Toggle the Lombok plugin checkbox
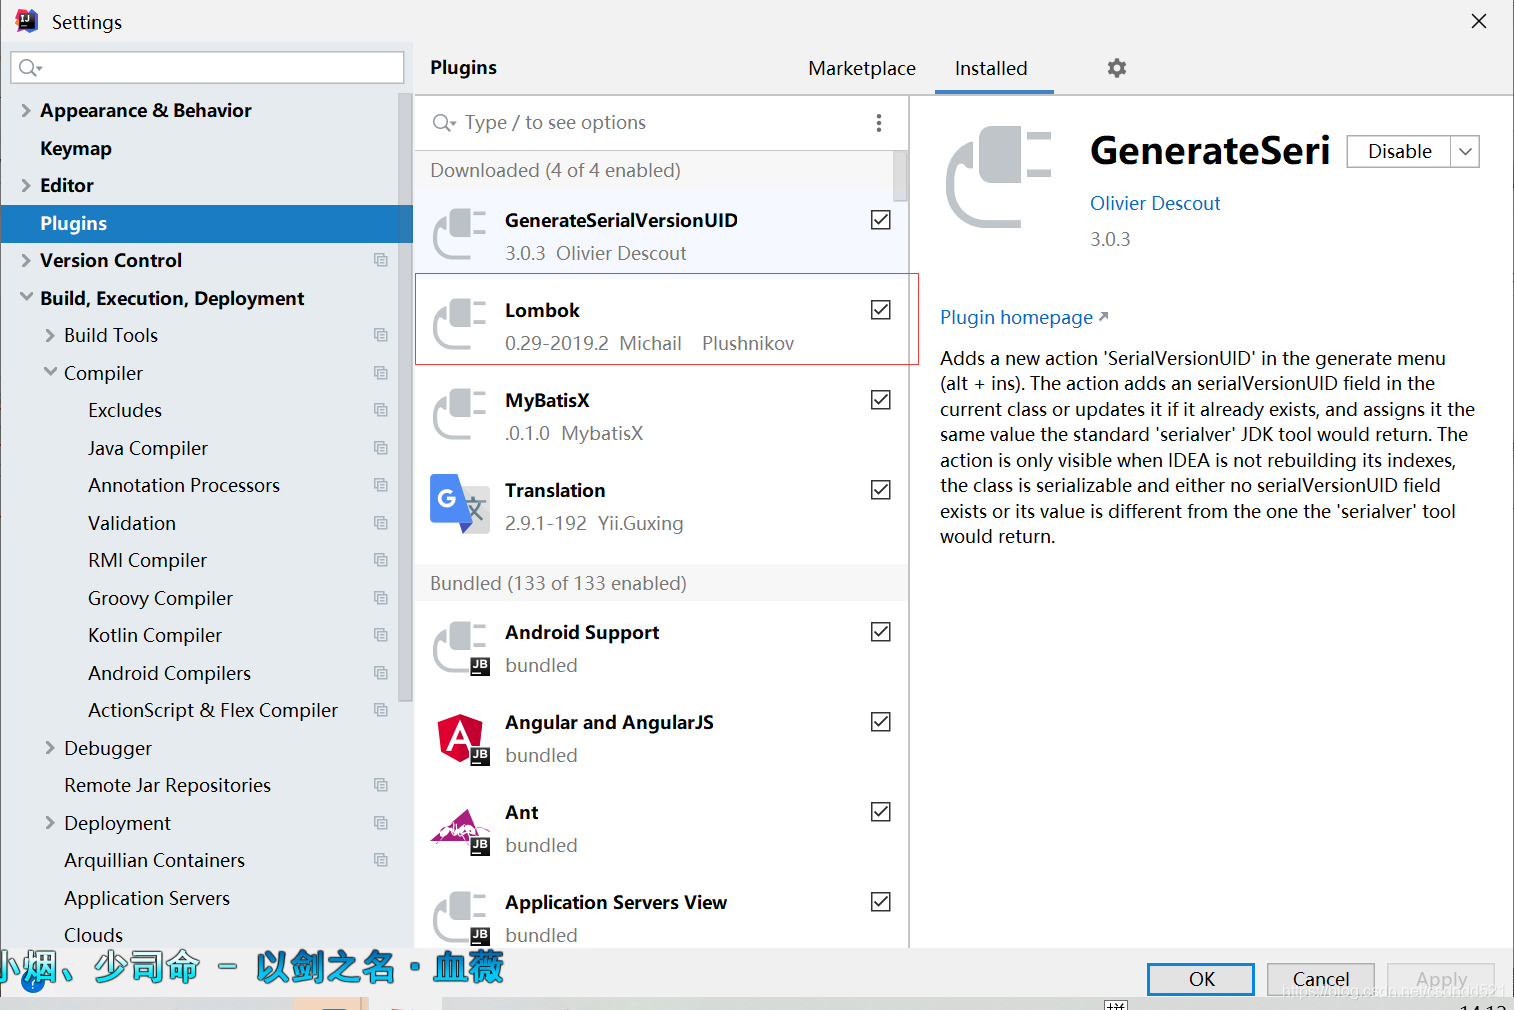 [881, 310]
